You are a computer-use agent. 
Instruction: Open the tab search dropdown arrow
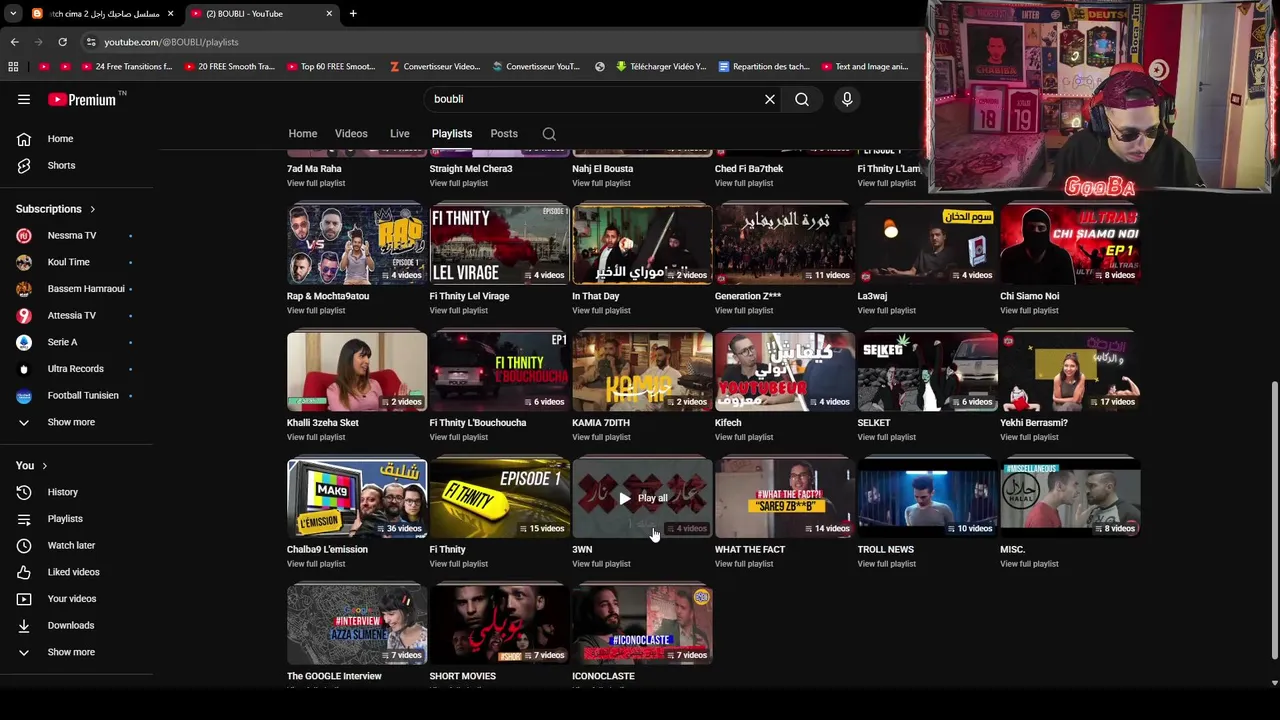(12, 14)
